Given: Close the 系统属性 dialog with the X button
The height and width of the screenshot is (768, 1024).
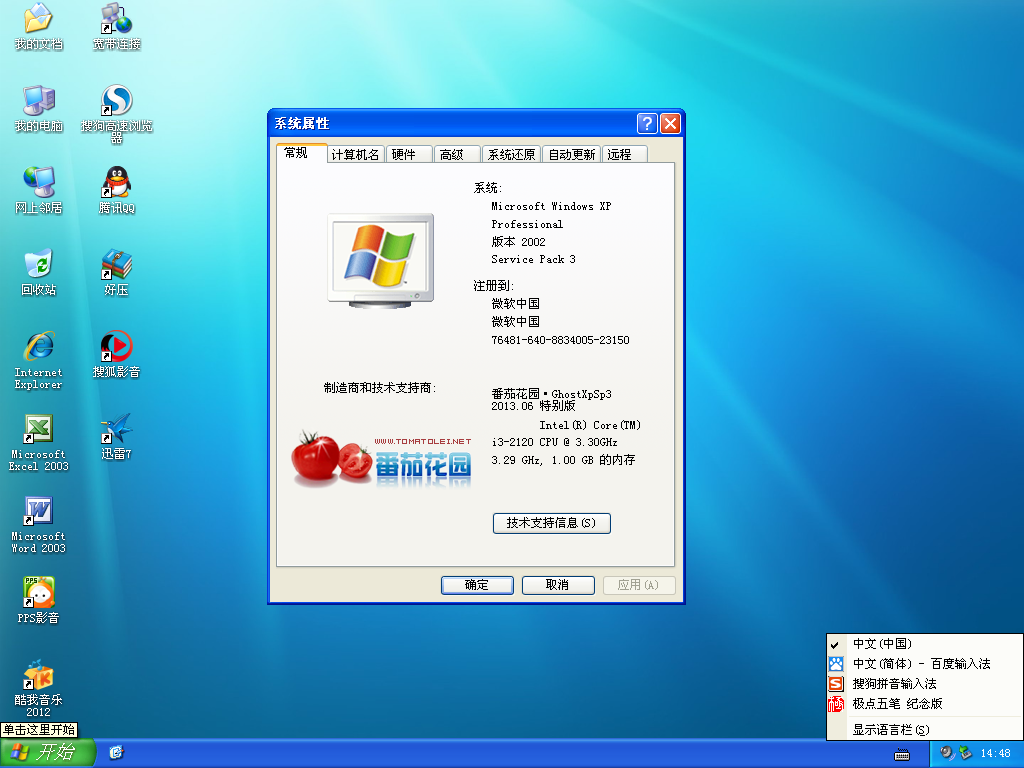Looking at the screenshot, I should click(x=671, y=123).
